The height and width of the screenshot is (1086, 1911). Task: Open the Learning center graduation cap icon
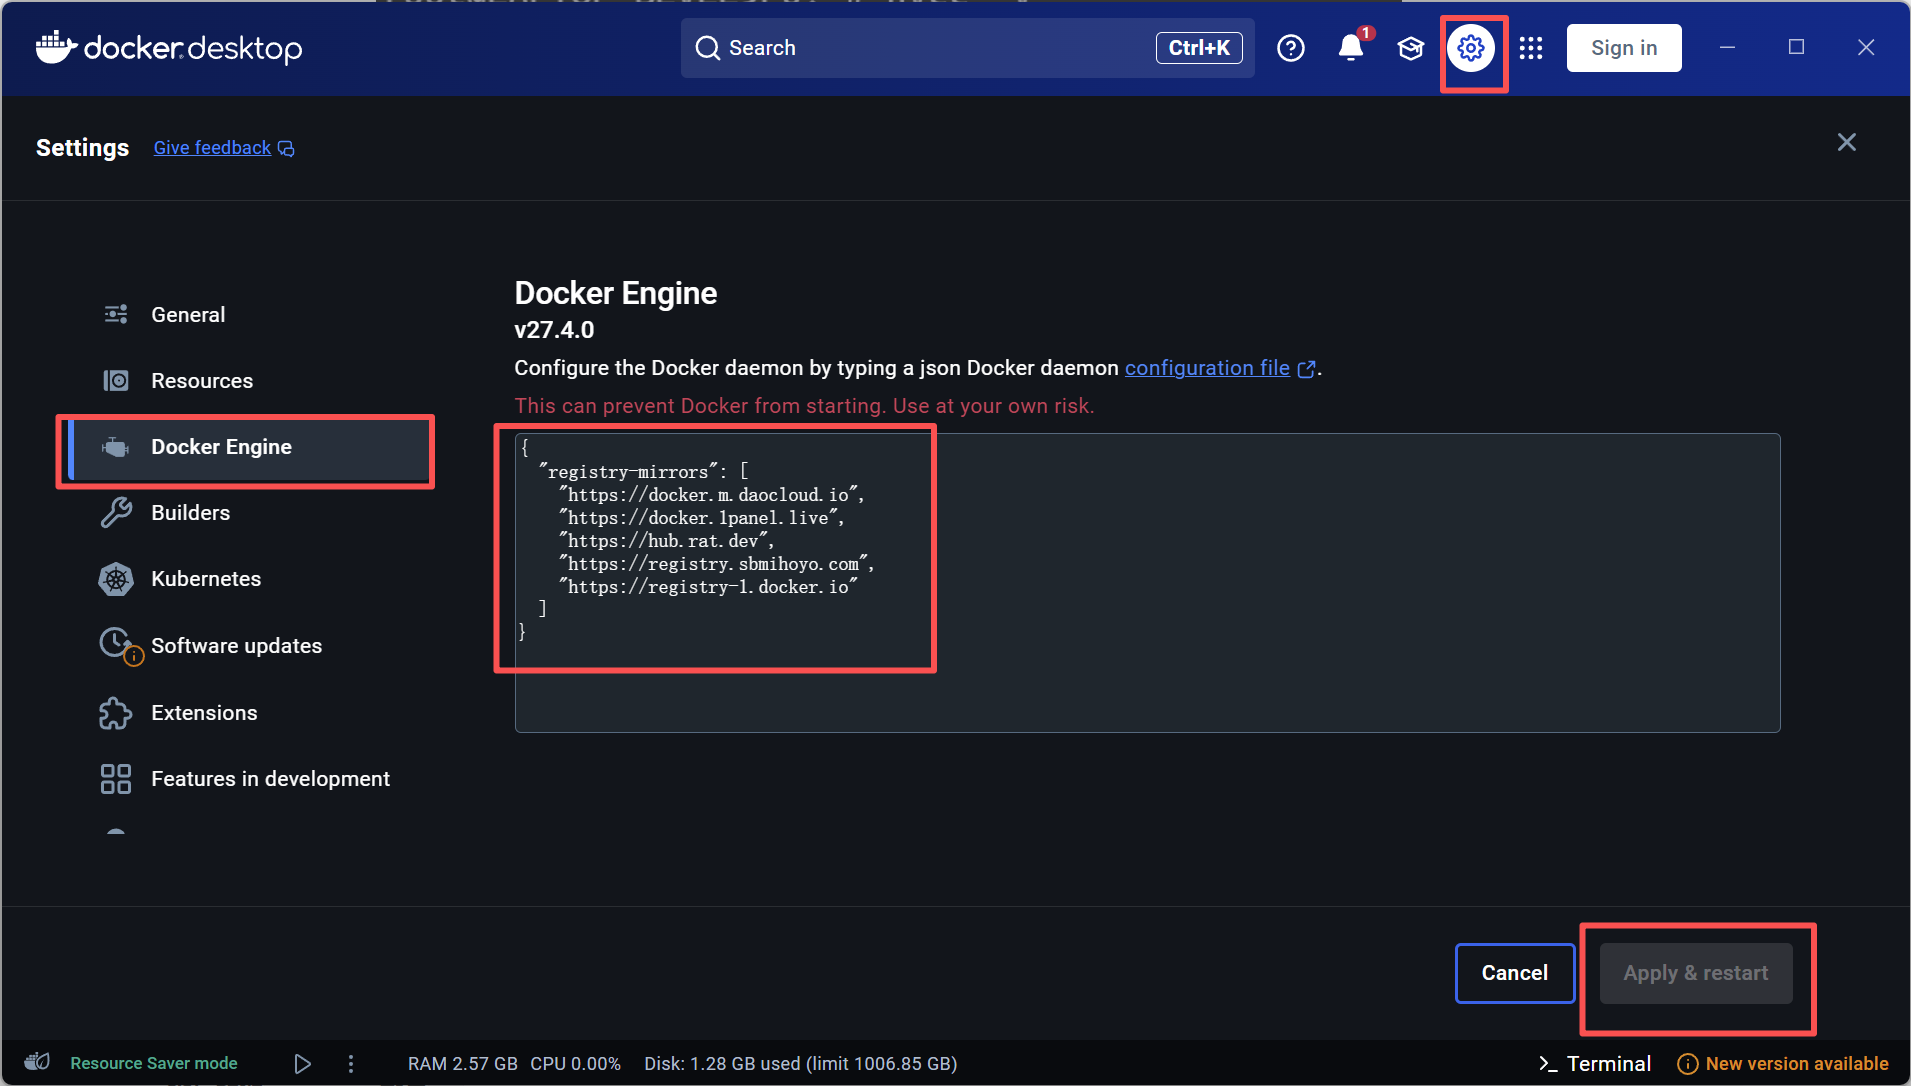point(1410,48)
